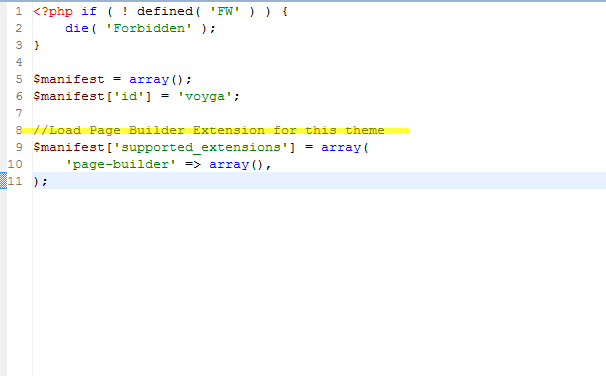Image resolution: width=606 pixels, height=376 pixels.
Task: Place cursor on the closing brace on line 3
Action: click(37, 46)
